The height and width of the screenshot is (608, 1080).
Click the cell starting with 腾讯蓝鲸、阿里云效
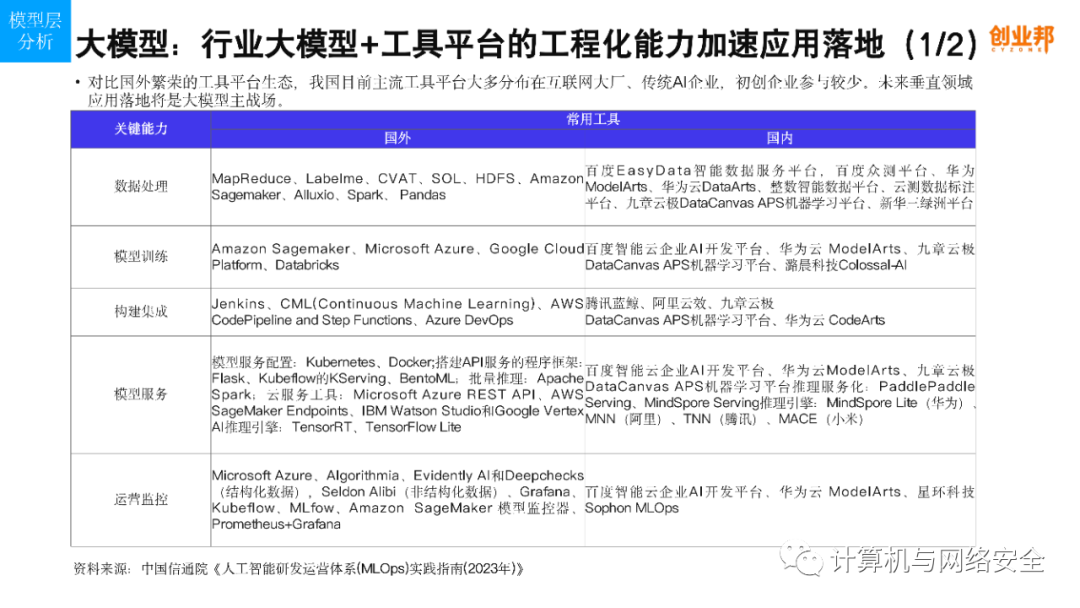click(780, 312)
